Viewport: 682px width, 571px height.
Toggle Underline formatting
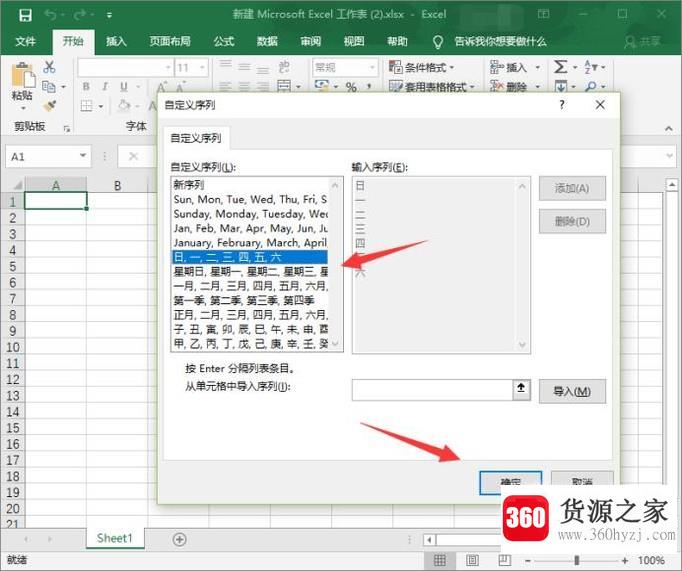coord(124,87)
